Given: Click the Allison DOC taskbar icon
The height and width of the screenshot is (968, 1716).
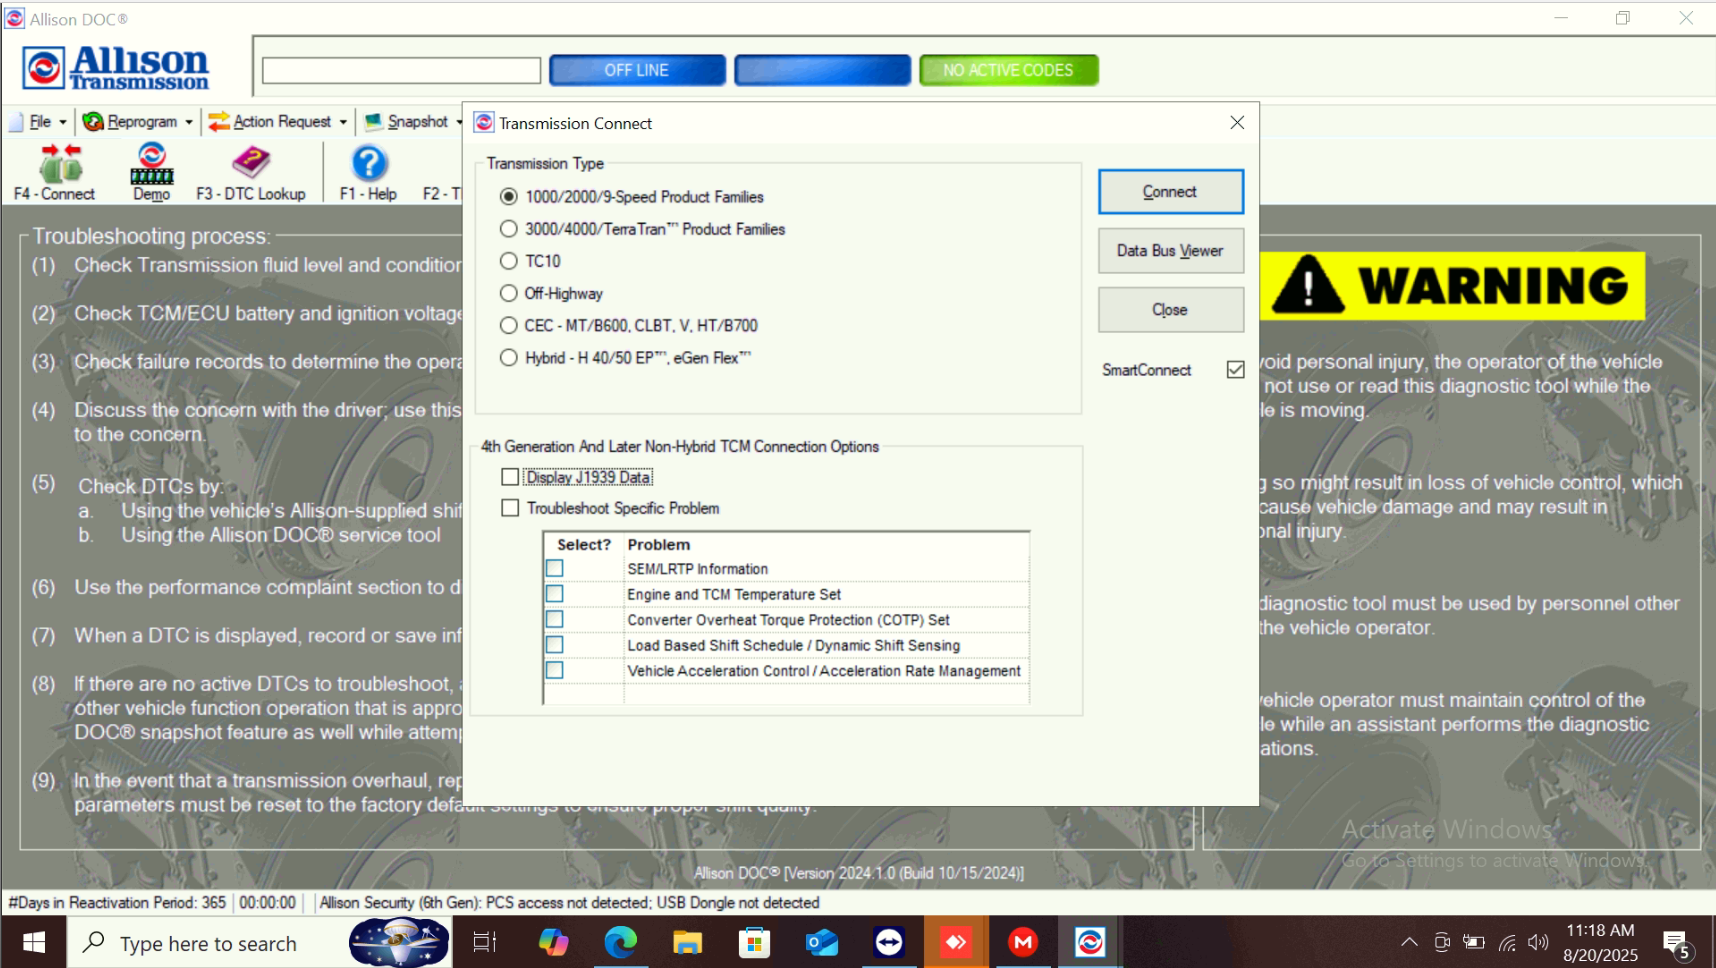Looking at the screenshot, I should [x=1090, y=943].
